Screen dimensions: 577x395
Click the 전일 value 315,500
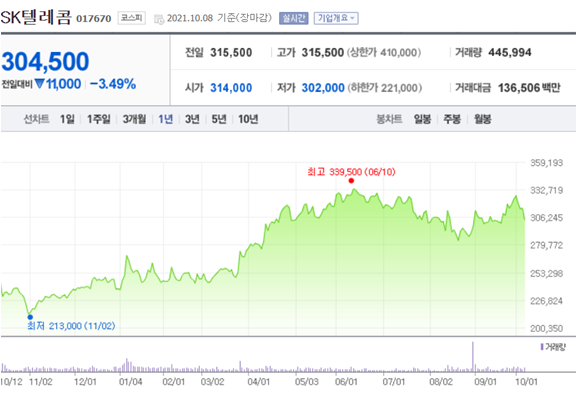[231, 53]
